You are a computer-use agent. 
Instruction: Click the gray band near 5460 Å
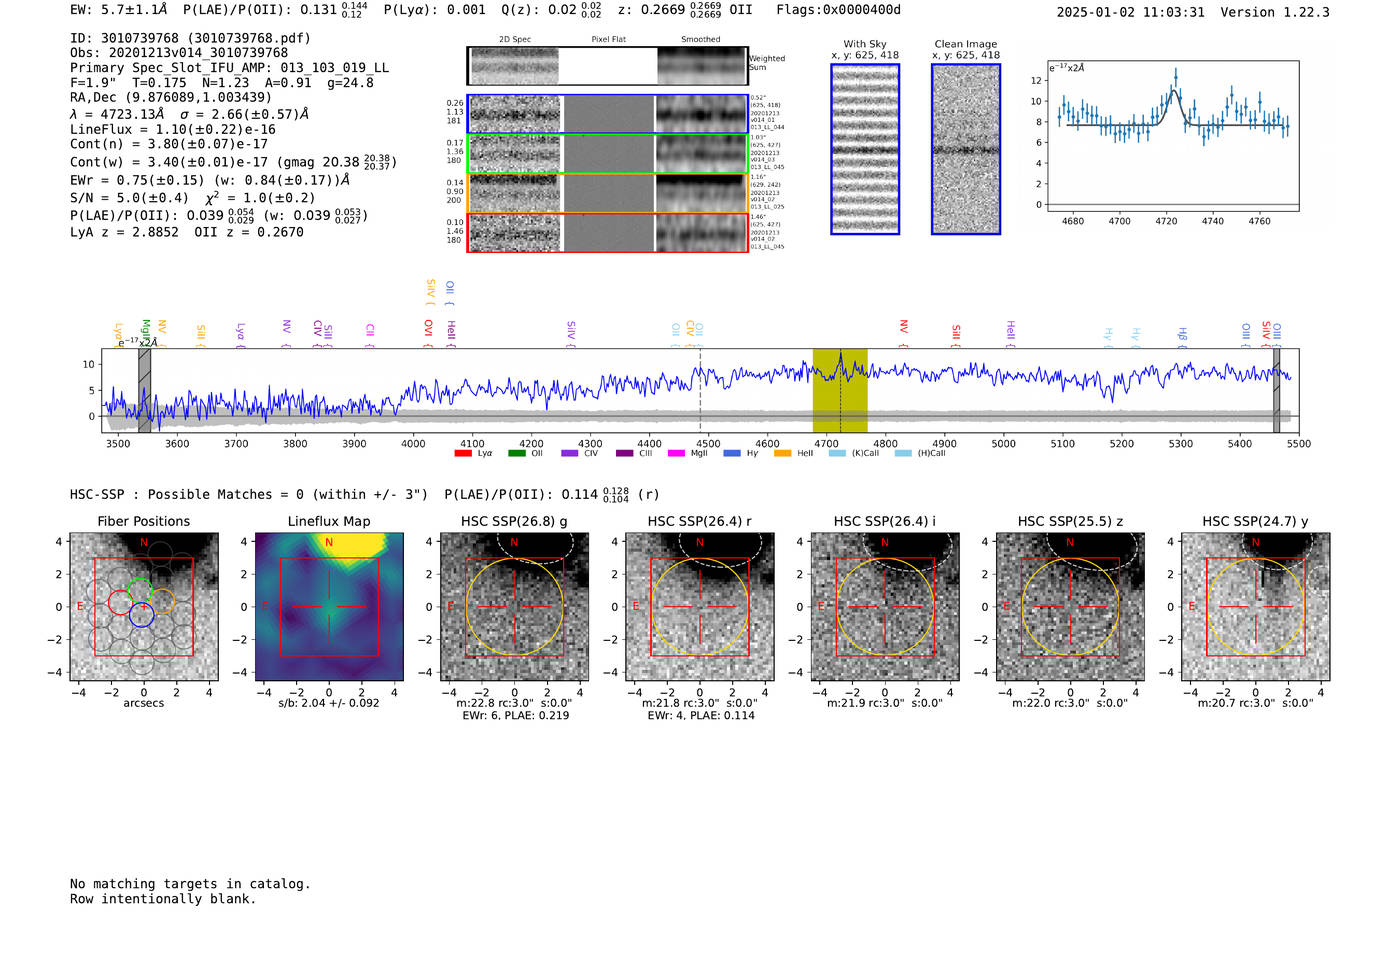(x=1276, y=391)
